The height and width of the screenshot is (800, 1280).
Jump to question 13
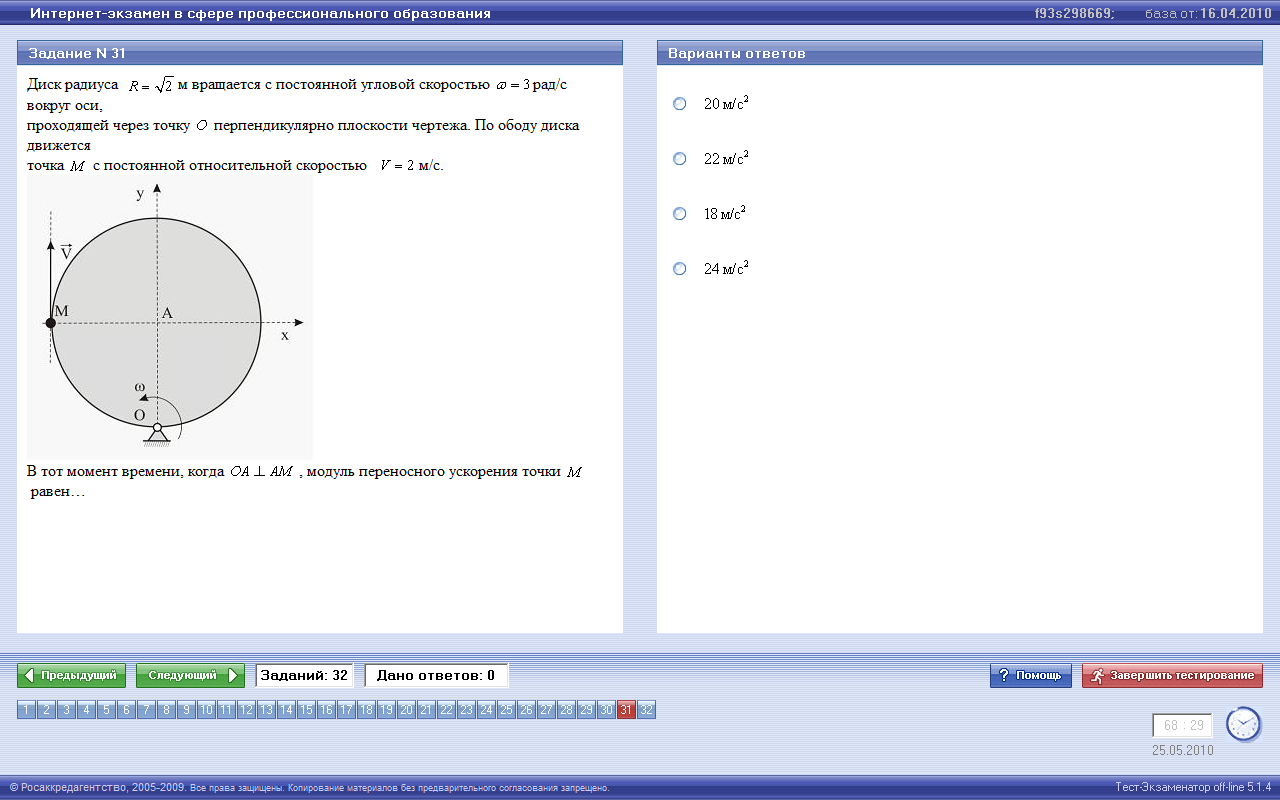(267, 710)
